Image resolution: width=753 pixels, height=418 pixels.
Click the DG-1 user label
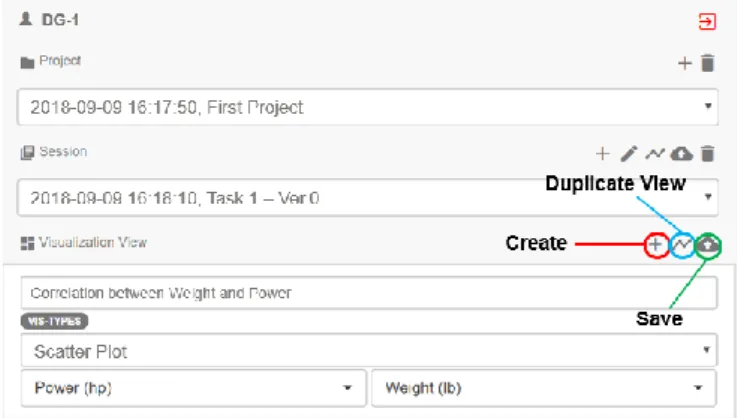[60, 20]
